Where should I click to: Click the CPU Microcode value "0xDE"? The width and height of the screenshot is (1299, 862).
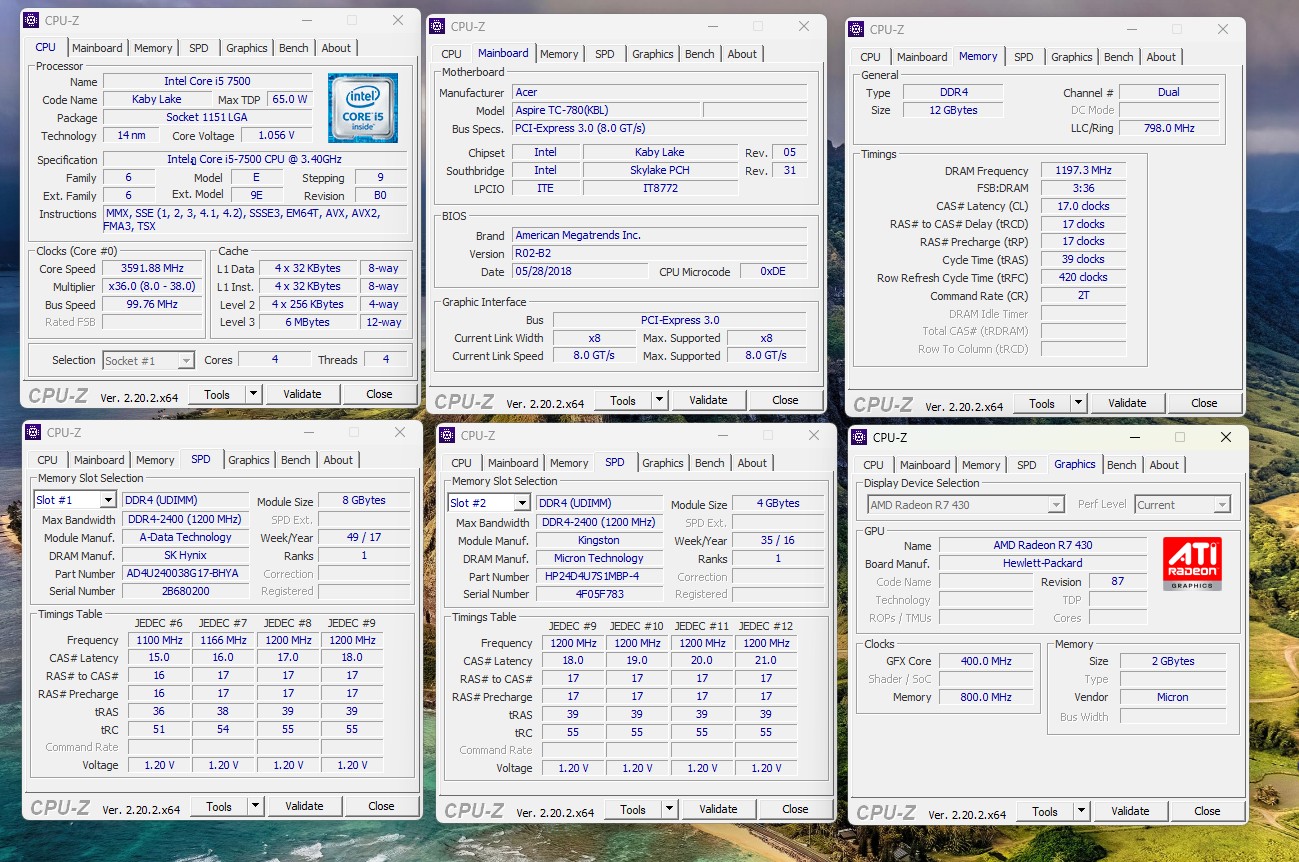click(x=773, y=272)
